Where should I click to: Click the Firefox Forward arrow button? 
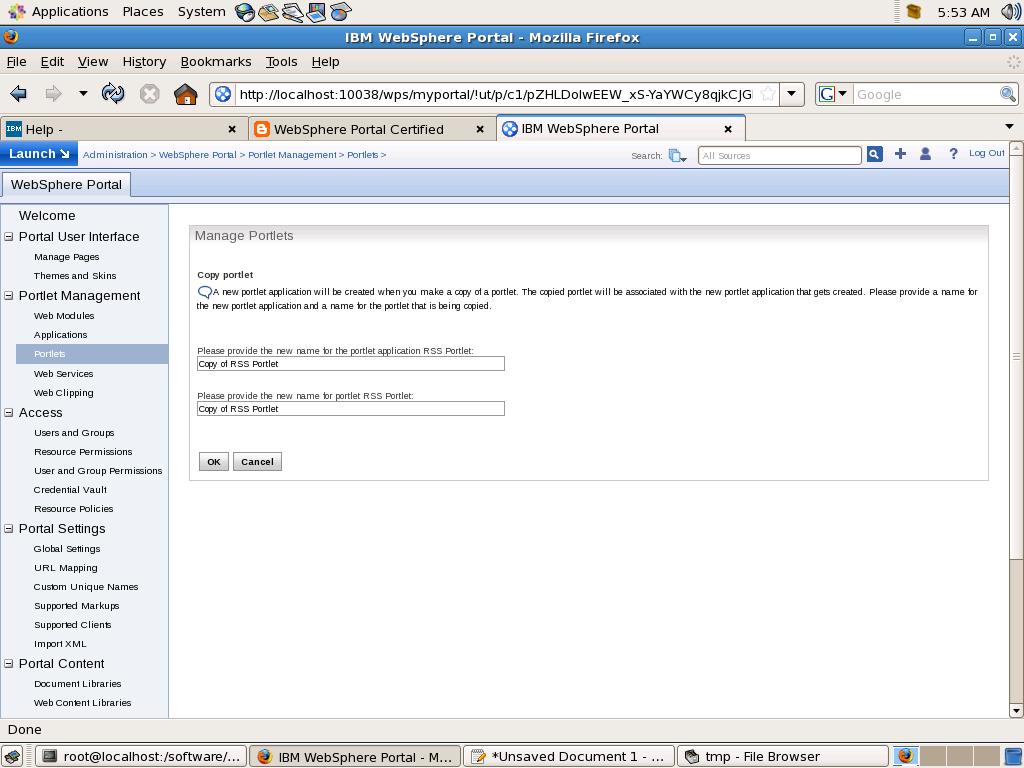click(53, 94)
